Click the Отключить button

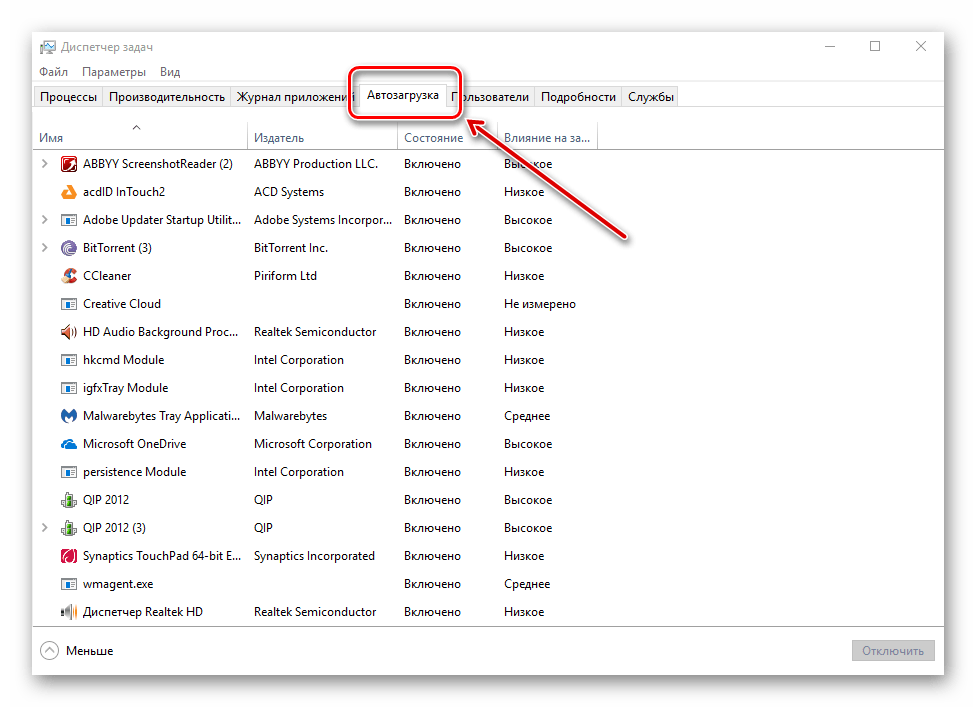[893, 650]
